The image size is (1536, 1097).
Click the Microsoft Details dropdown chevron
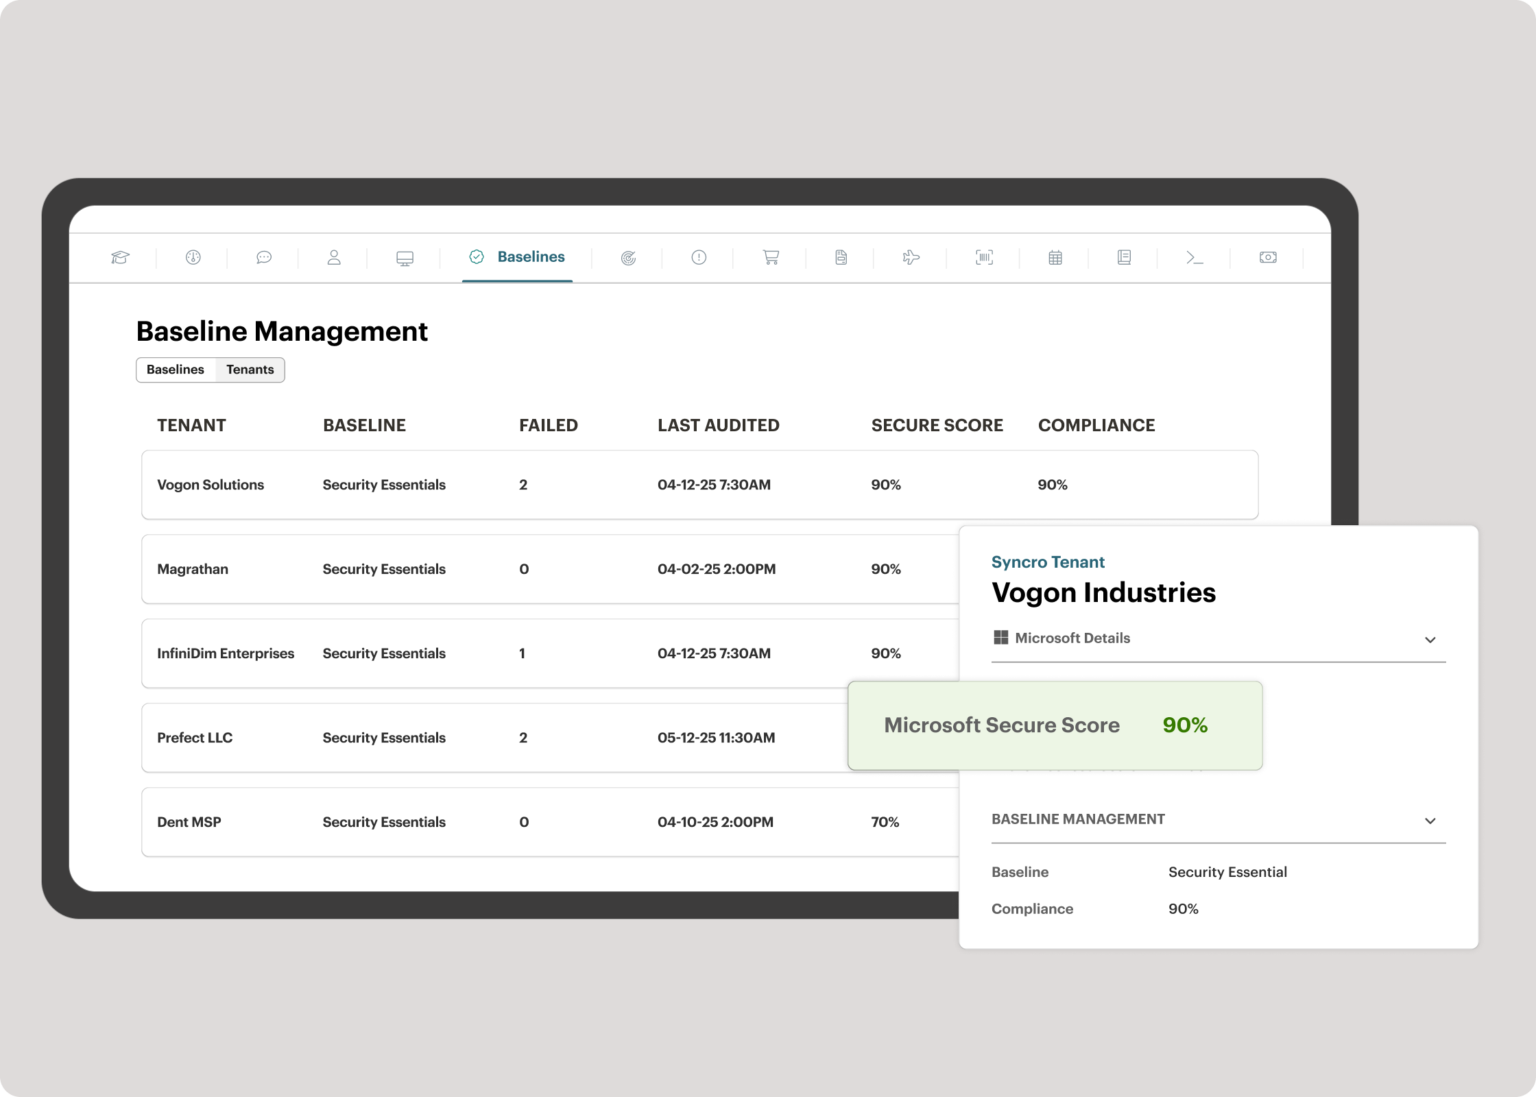[x=1432, y=639]
